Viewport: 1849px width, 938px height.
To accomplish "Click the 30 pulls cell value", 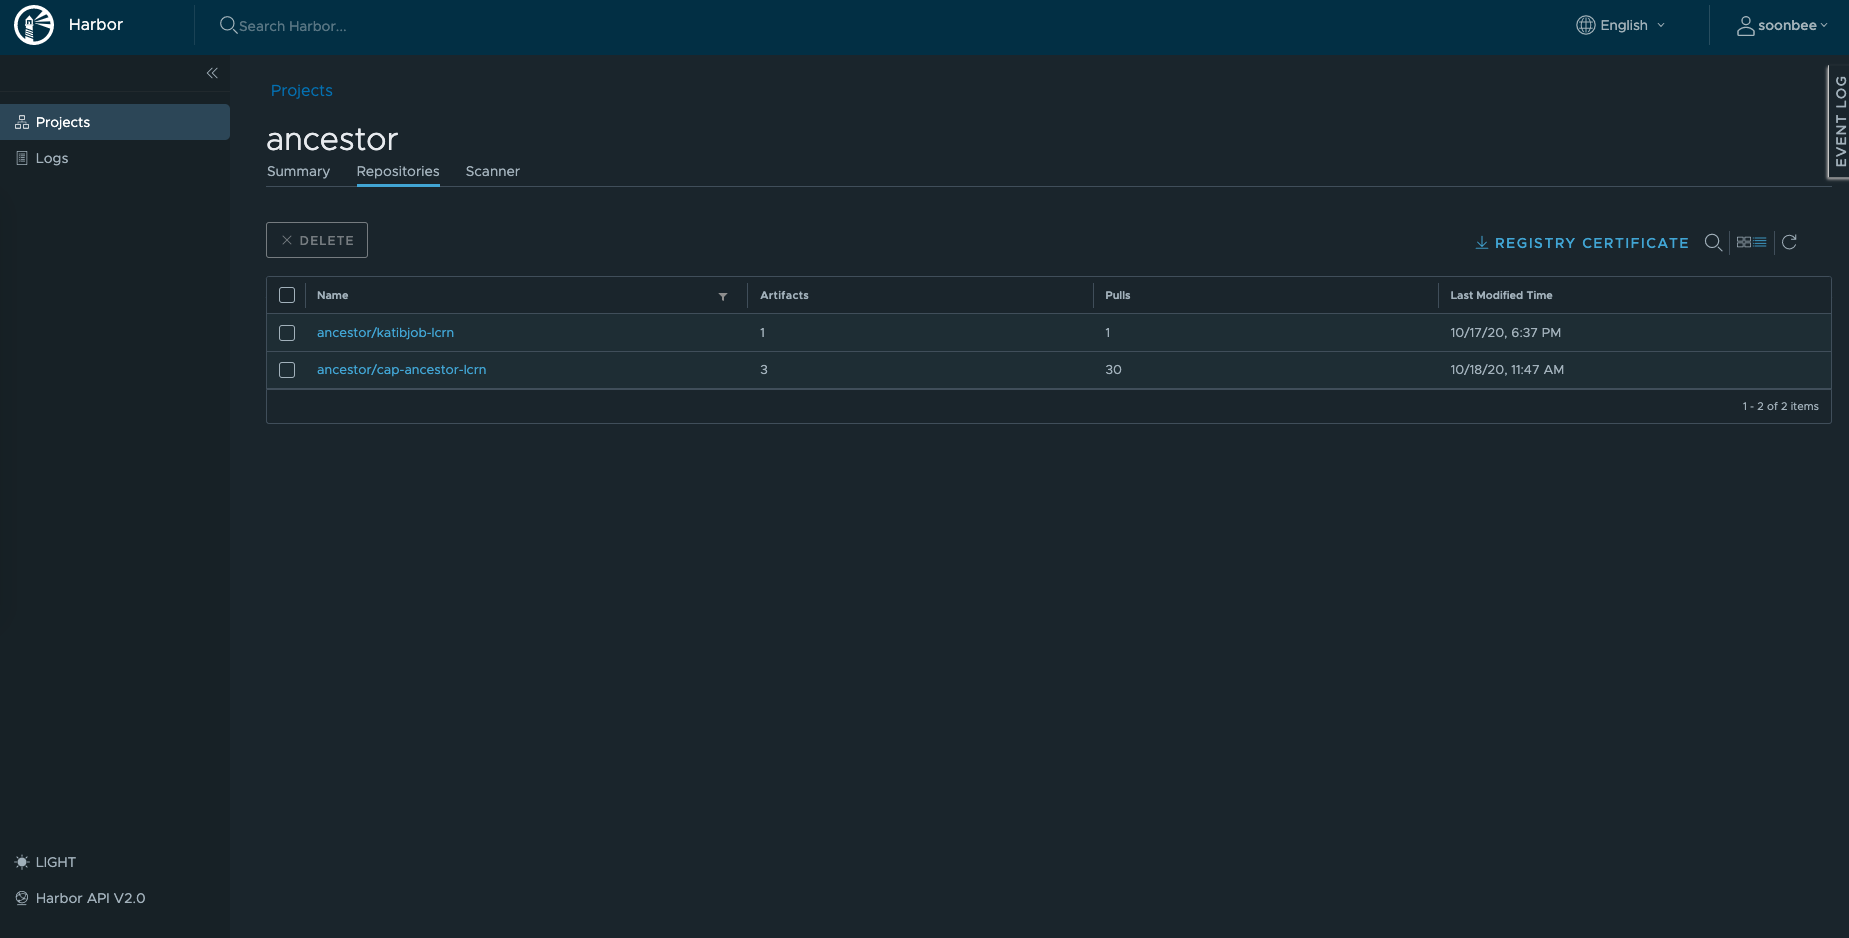I will 1113,370.
